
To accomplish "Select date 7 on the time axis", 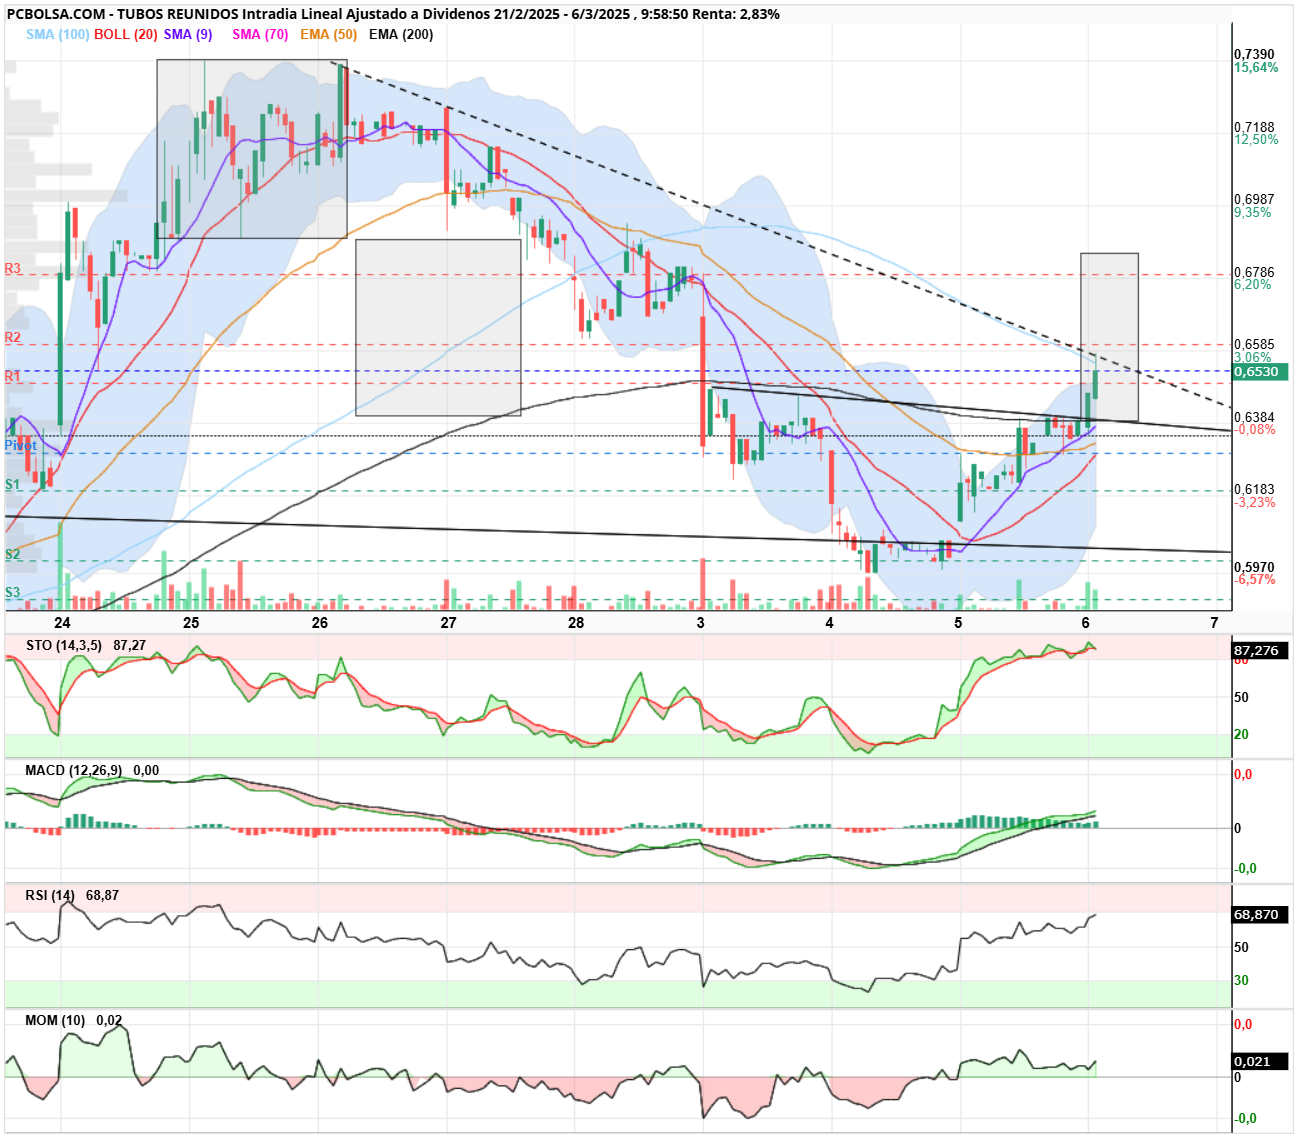I will pyautogui.click(x=1214, y=623).
